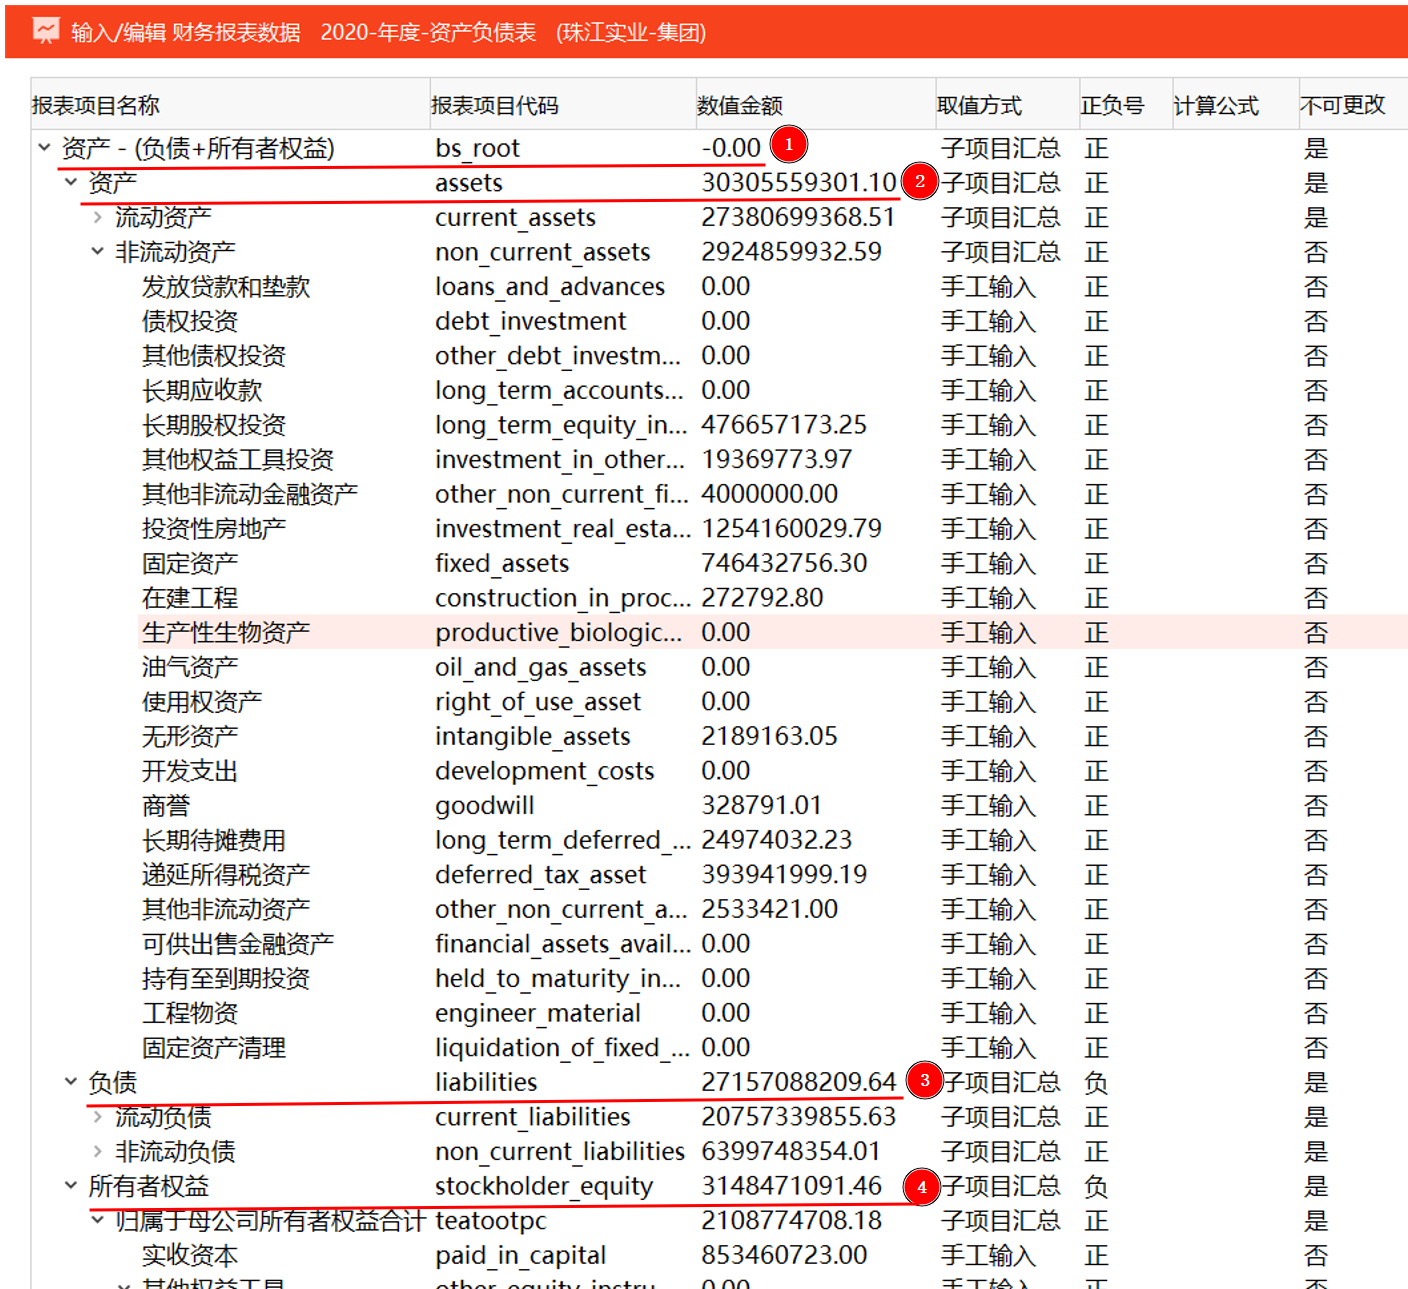
Task: Click the 取值方式 column header
Action: 1007,105
